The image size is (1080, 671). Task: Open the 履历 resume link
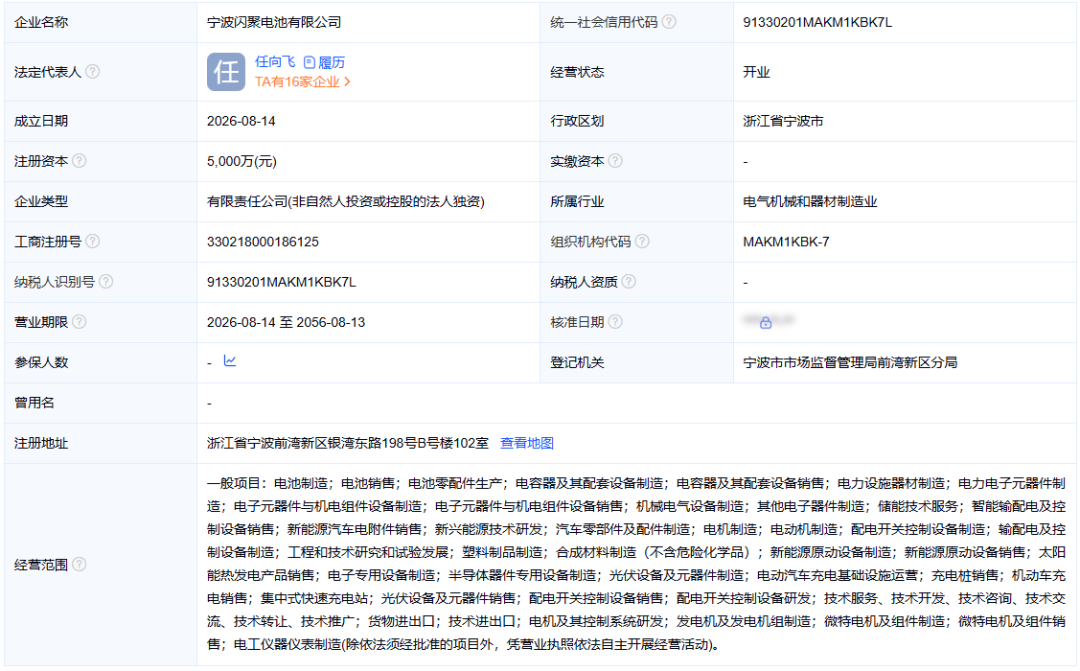tap(324, 62)
